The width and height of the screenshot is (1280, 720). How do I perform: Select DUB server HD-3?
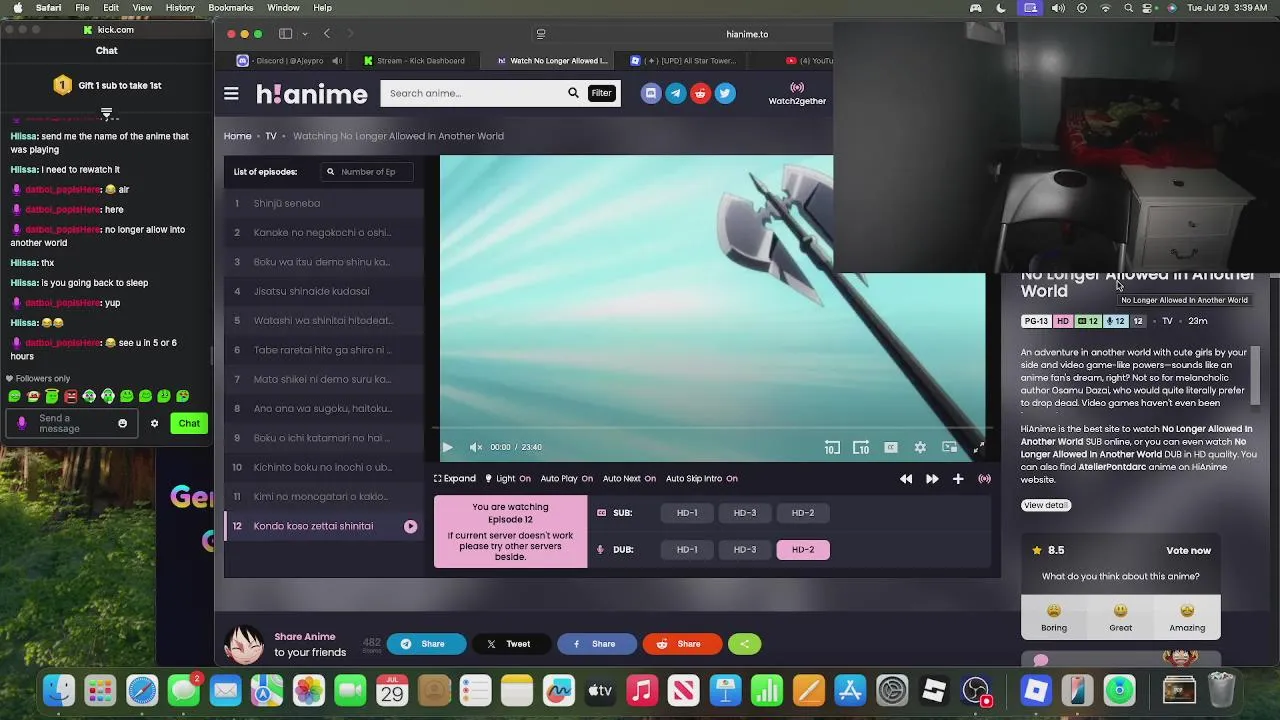[745, 549]
